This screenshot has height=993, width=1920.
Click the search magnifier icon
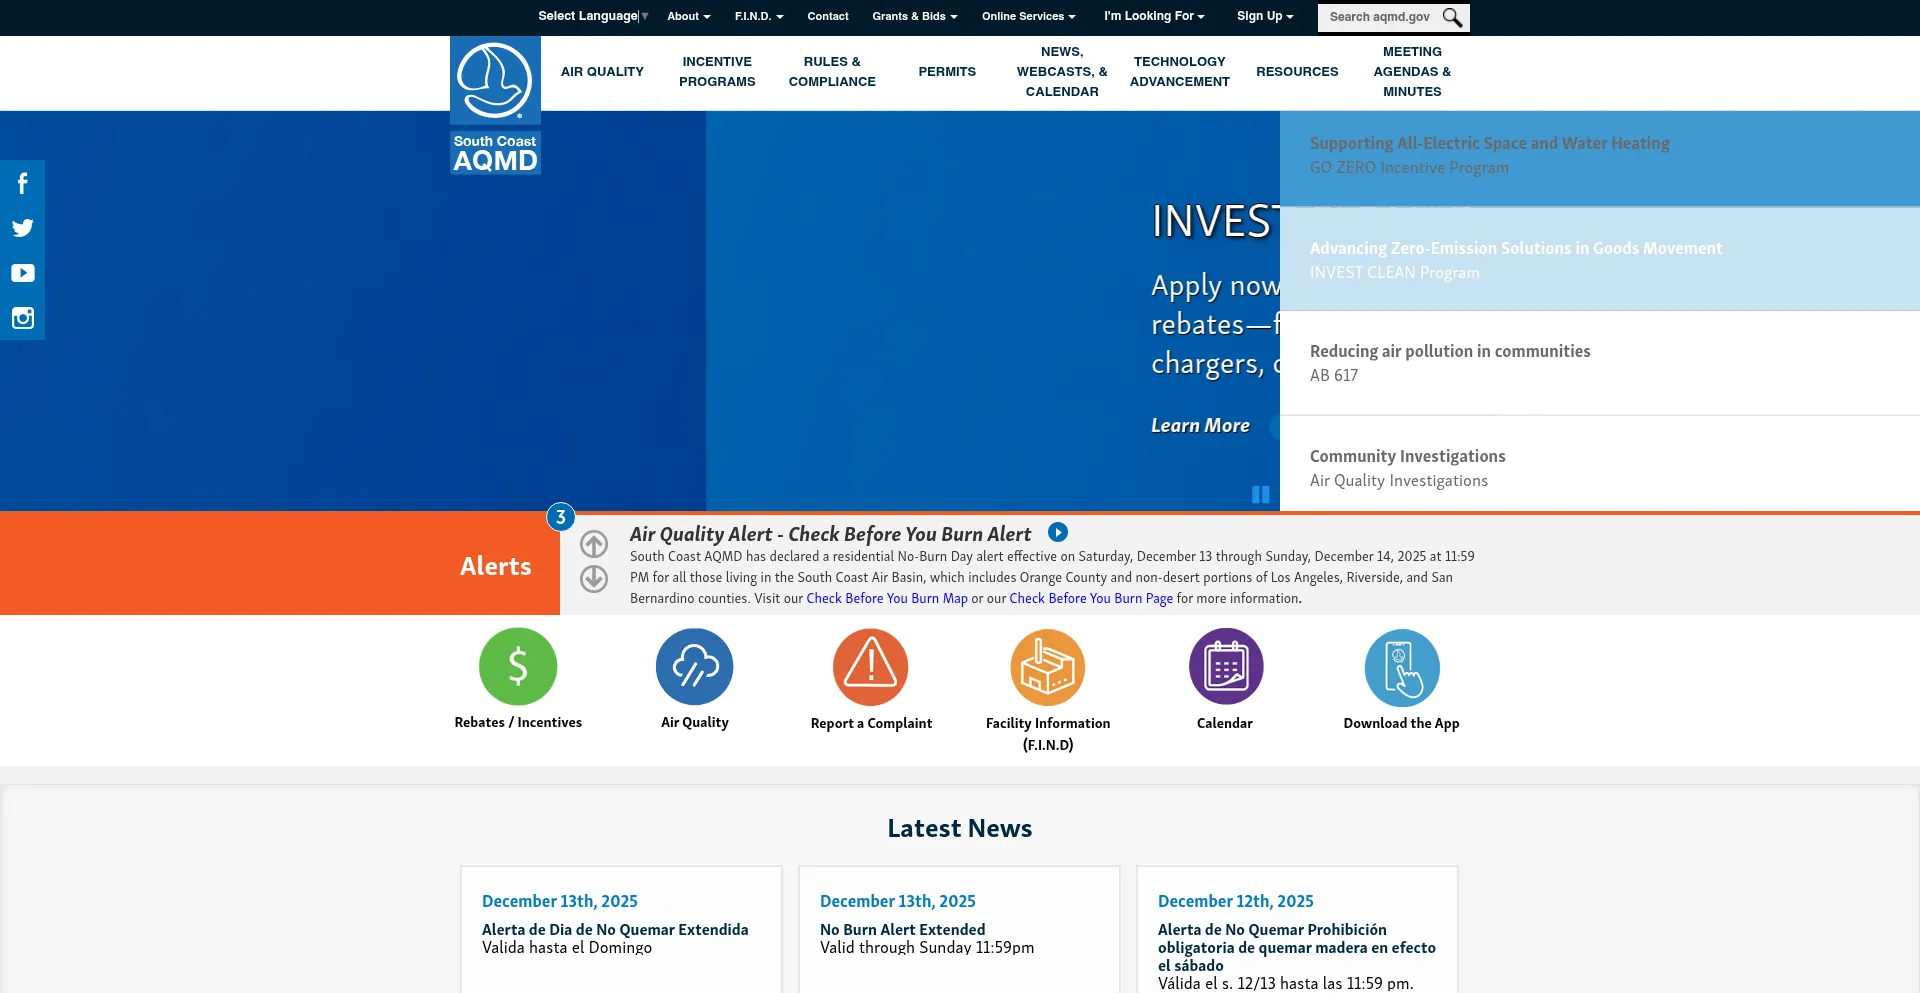(x=1452, y=17)
